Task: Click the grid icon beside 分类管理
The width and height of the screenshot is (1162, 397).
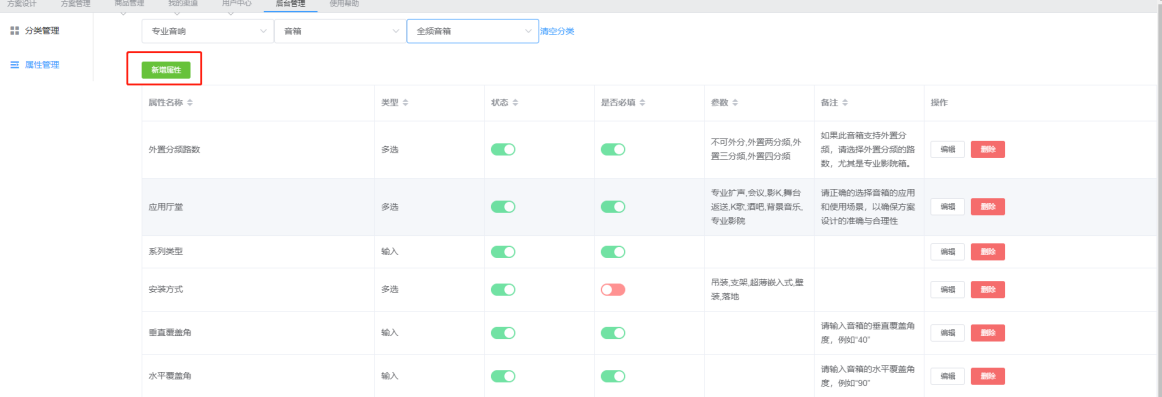Action: tap(15, 31)
